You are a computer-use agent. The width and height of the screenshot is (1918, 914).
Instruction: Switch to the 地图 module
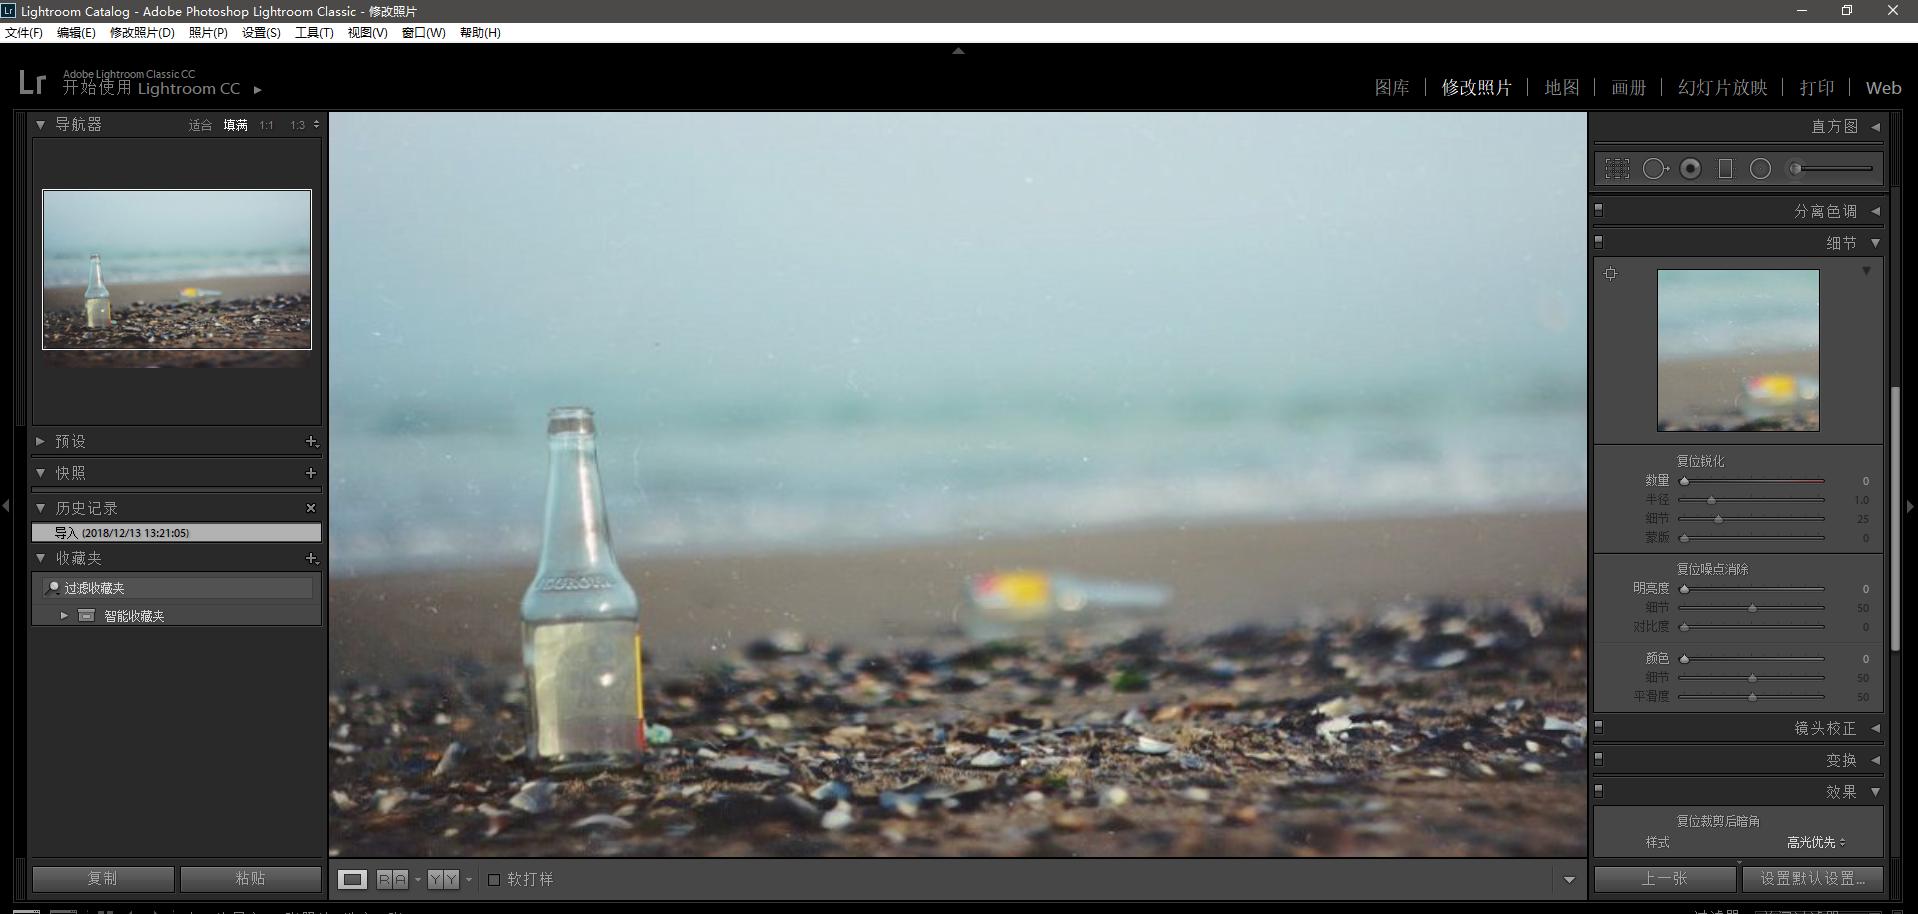tap(1562, 88)
